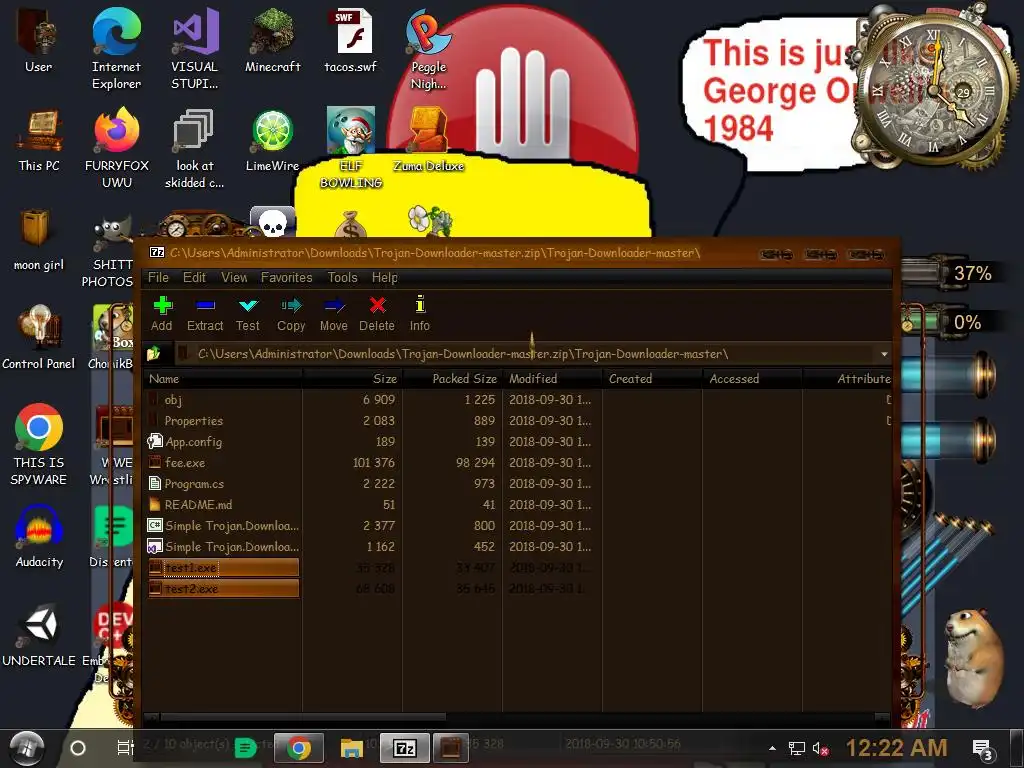The image size is (1024, 768).
Task: Open the notification center icon
Action: pyautogui.click(x=983, y=750)
